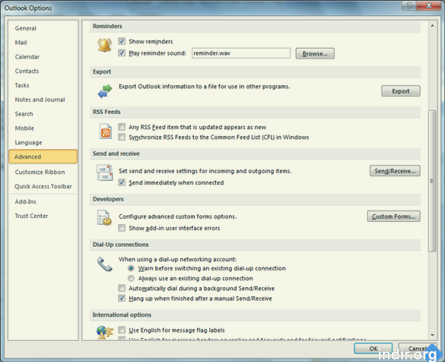Screen dimensions: 445x362
Task: Select the Advanced category
Action: click(43, 157)
